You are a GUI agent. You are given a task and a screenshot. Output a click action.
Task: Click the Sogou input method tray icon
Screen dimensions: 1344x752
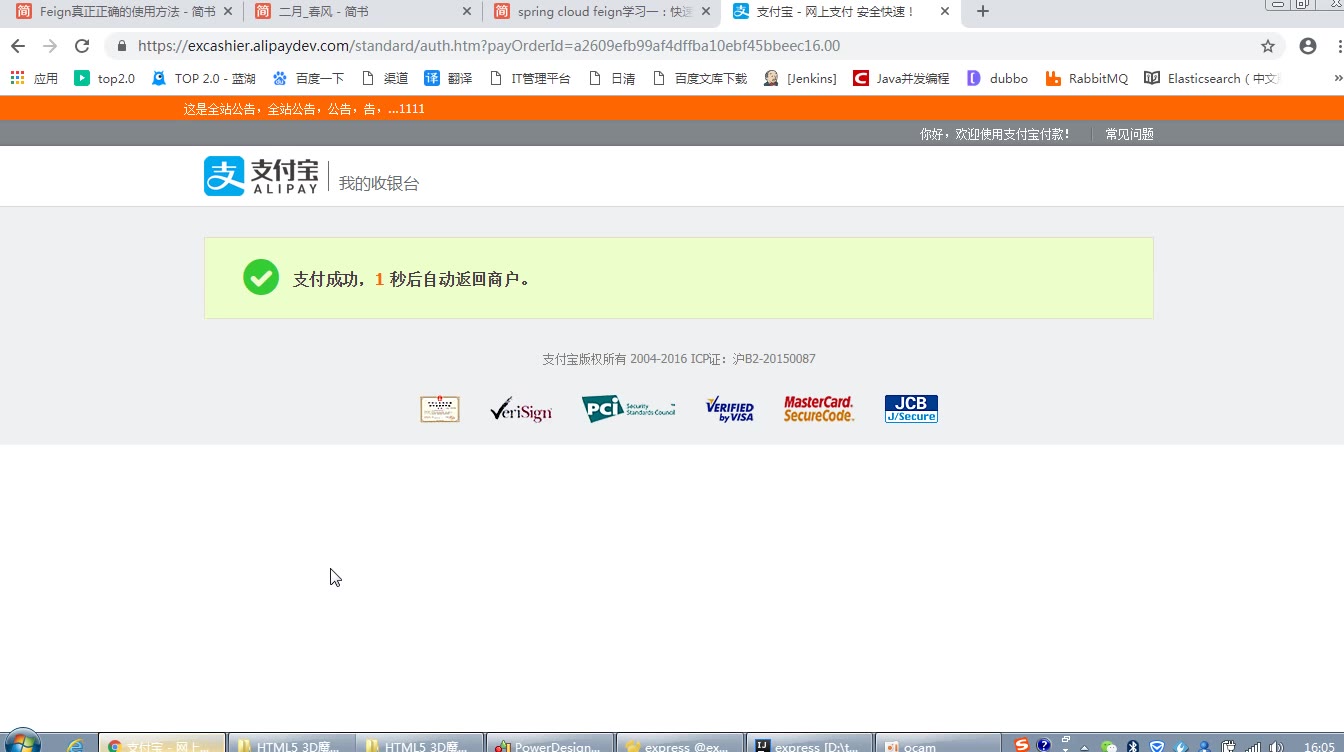coord(1021,745)
